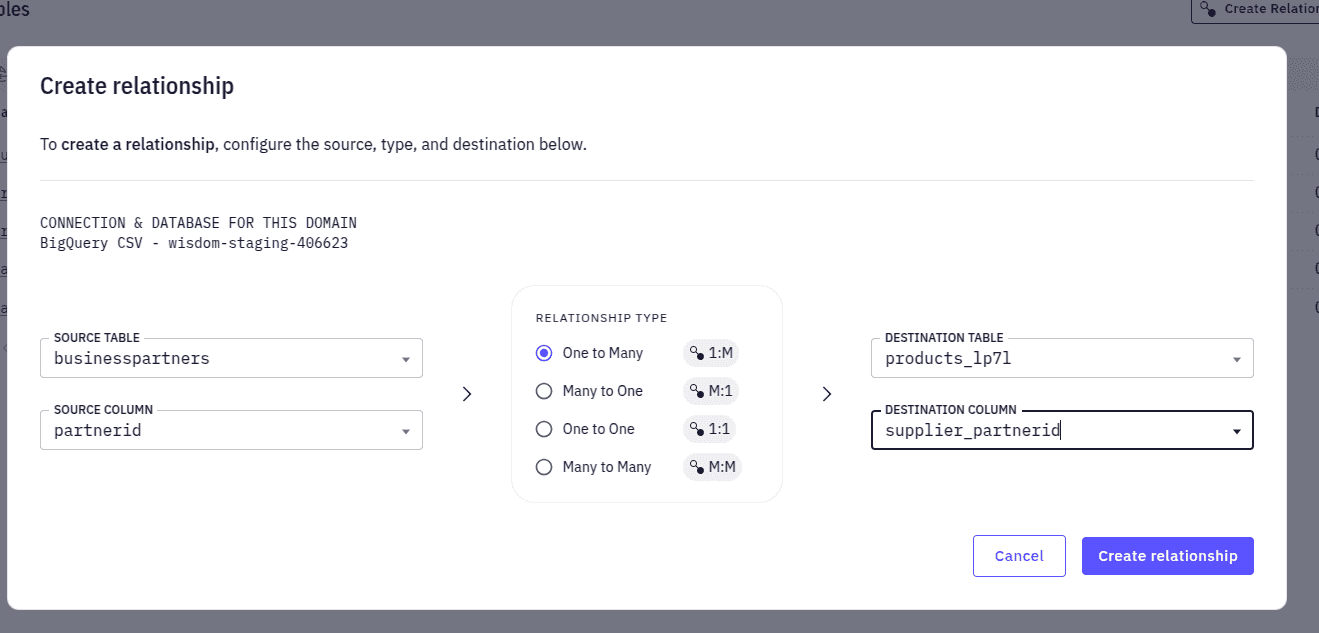
Task: Click the 1:1 badge beside One to One
Action: pos(712,429)
